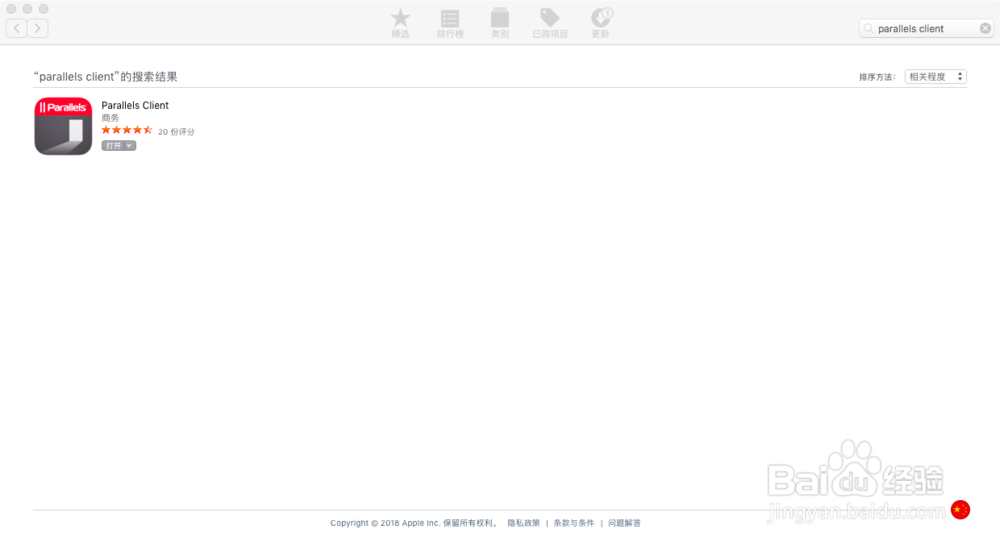Image resolution: width=1000 pixels, height=546 pixels.
Task: Click the 排序方法 label
Action: 877,77
